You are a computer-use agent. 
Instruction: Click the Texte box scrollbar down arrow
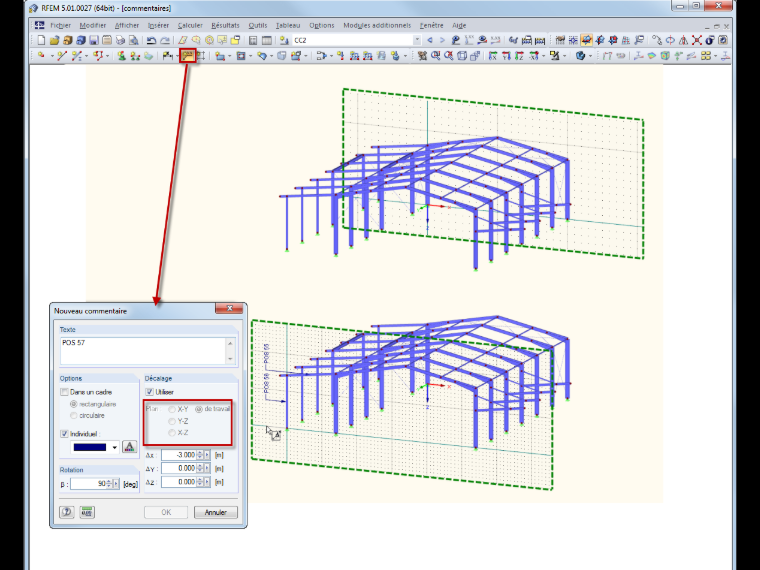pyautogui.click(x=230, y=359)
